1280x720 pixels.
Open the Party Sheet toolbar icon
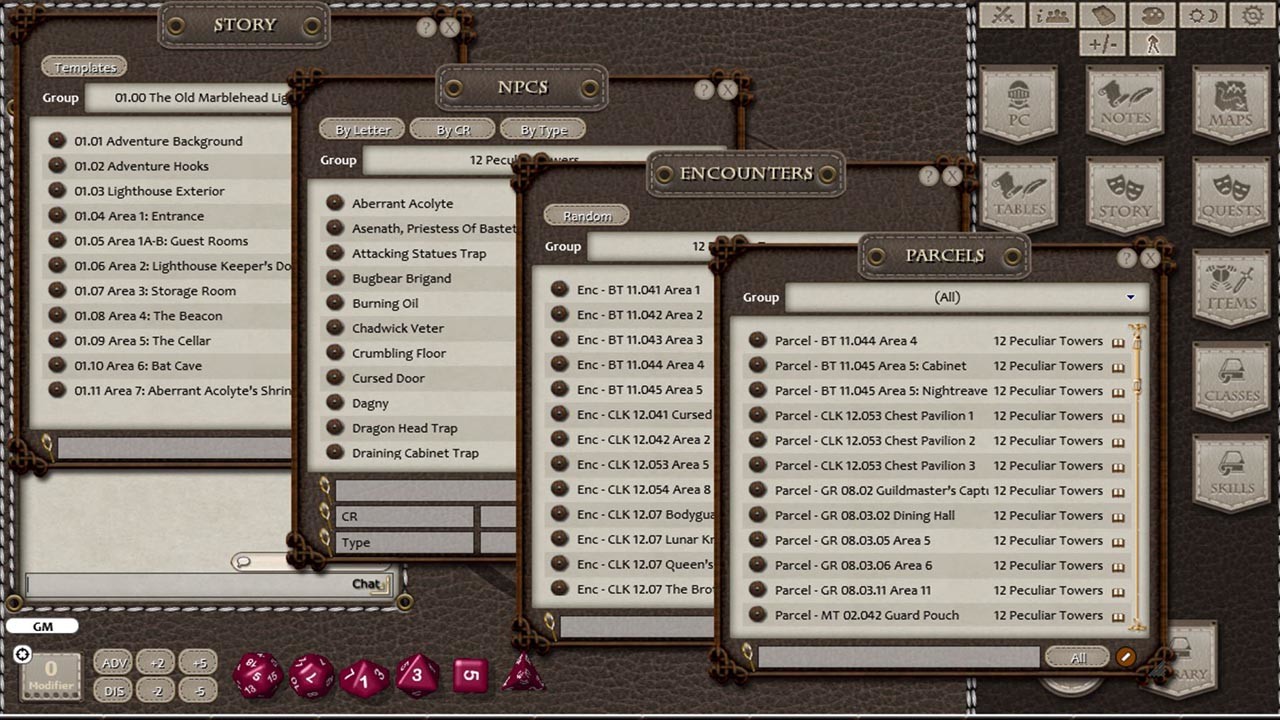[x=1051, y=15]
